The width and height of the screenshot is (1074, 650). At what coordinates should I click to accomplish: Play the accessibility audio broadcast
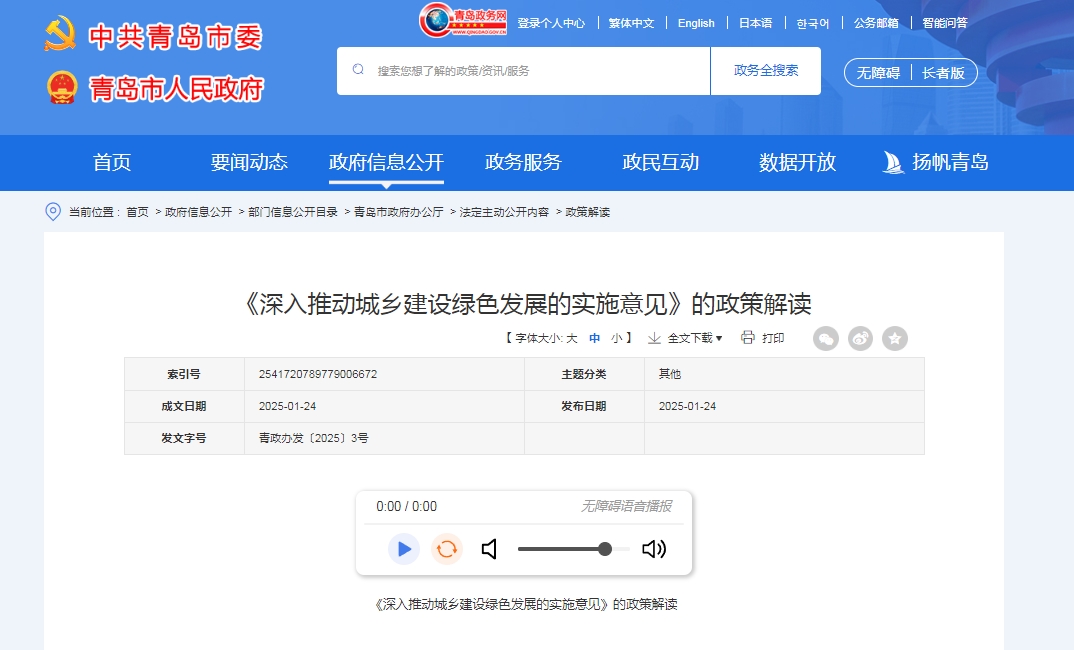click(x=404, y=549)
